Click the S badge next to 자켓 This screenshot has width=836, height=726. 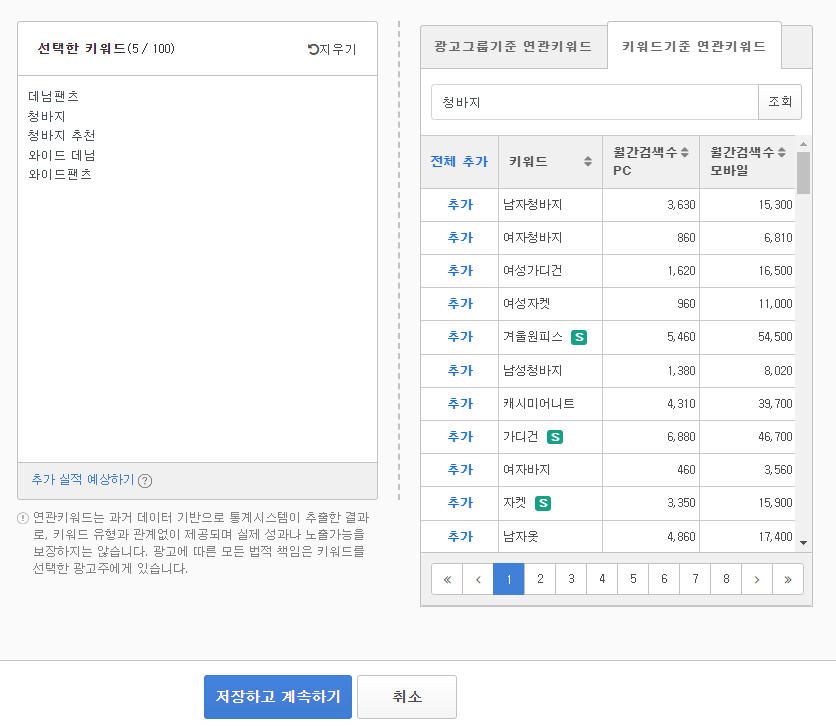coord(543,503)
